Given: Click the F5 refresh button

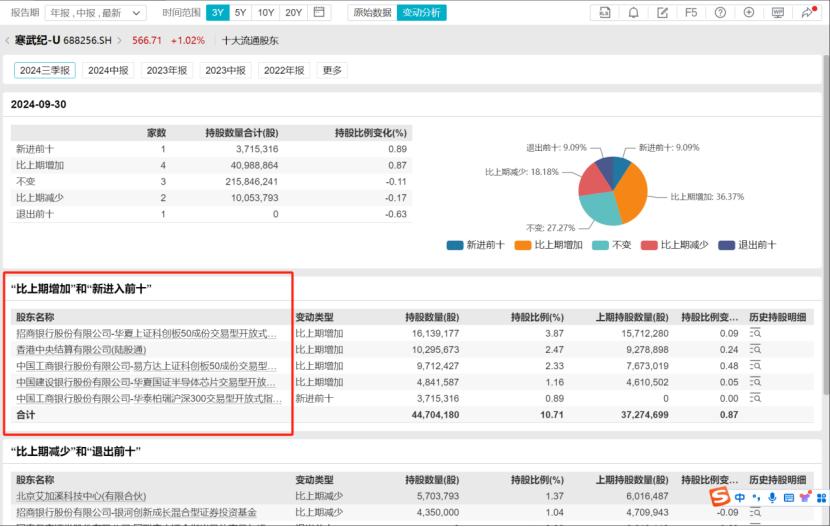Looking at the screenshot, I should [691, 12].
